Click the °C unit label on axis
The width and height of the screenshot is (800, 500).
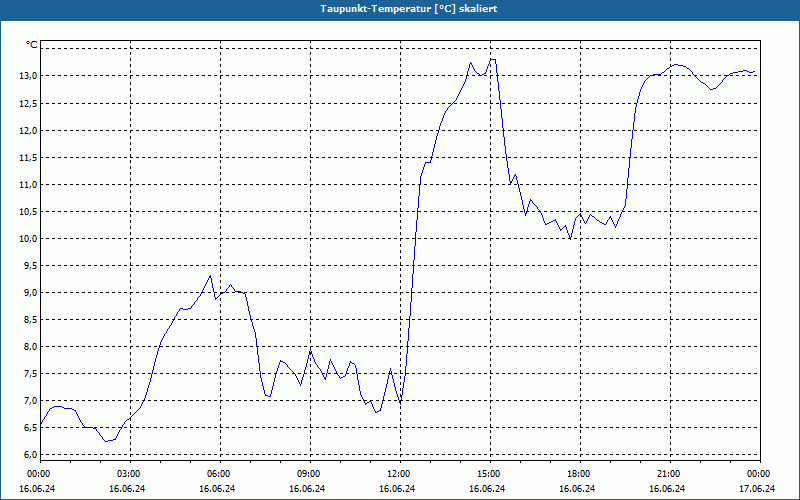(x=32, y=45)
